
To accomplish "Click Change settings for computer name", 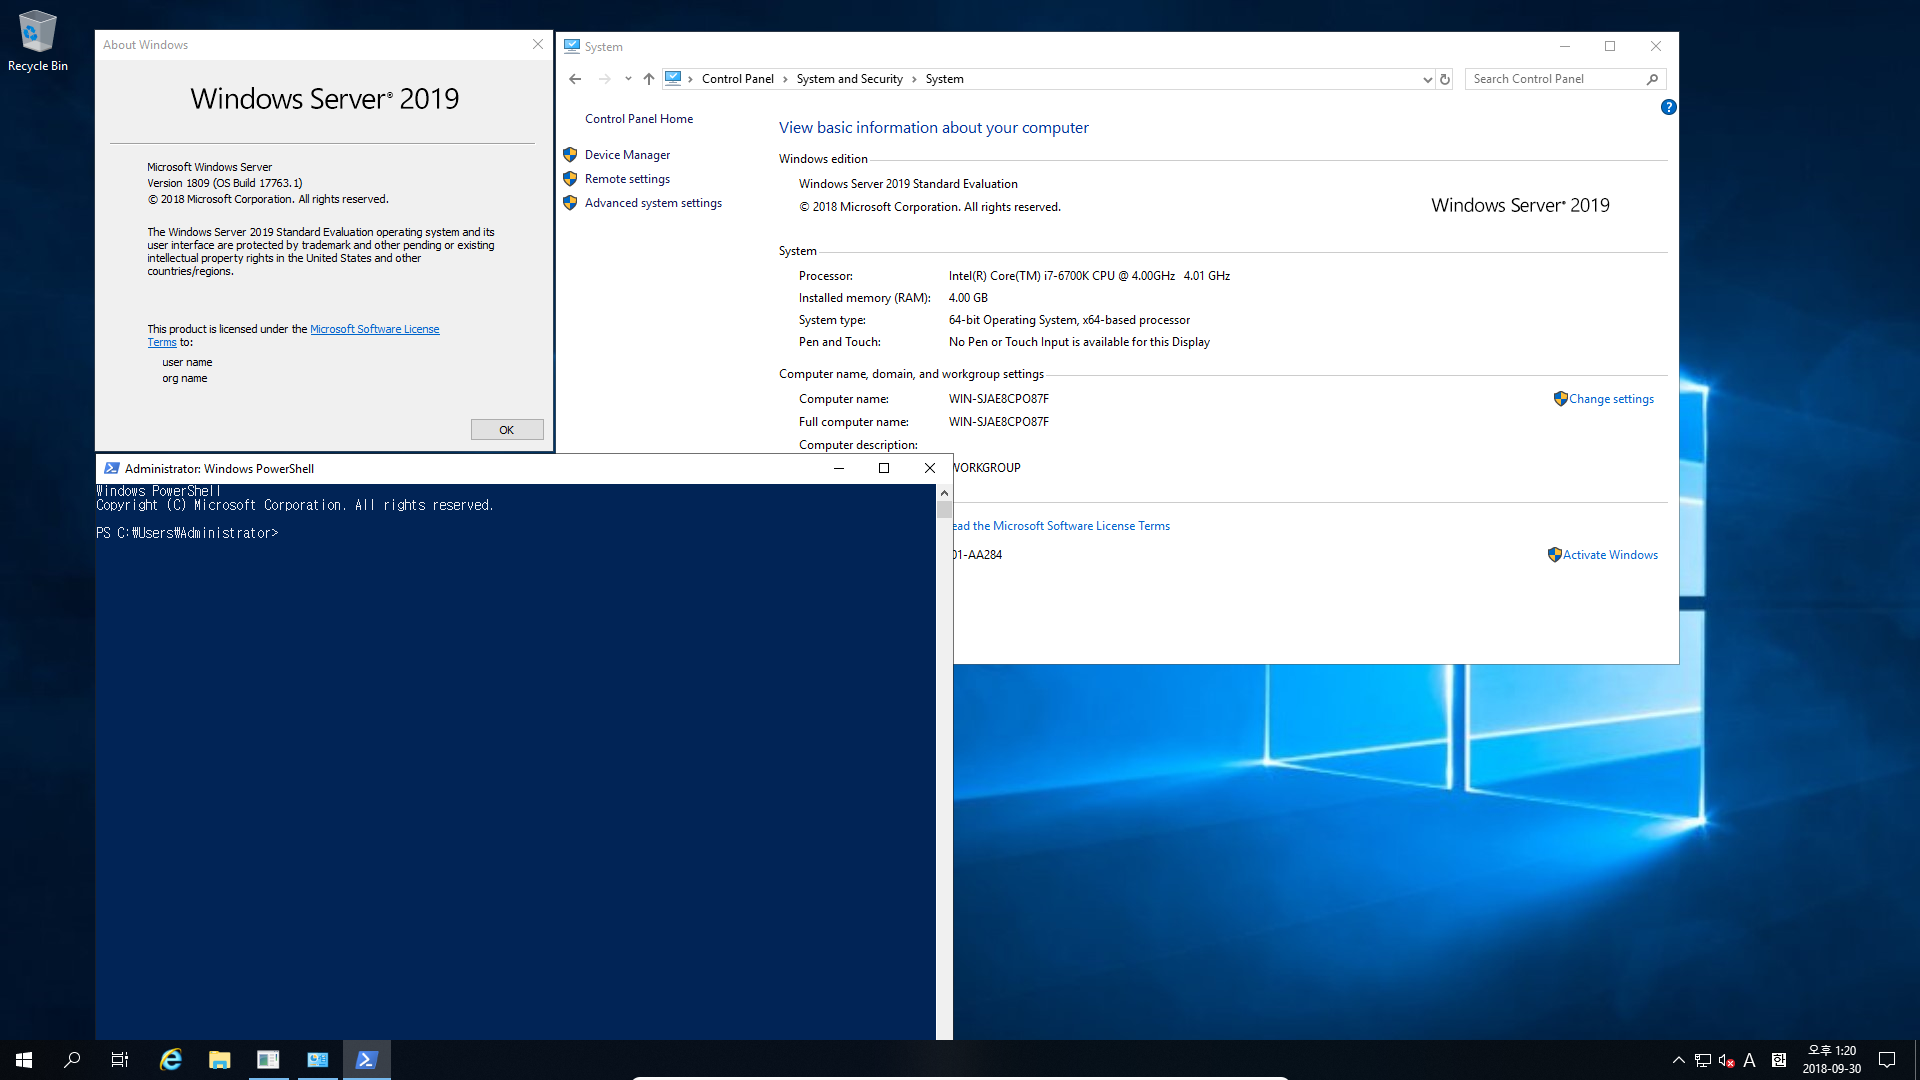I will [x=1611, y=399].
